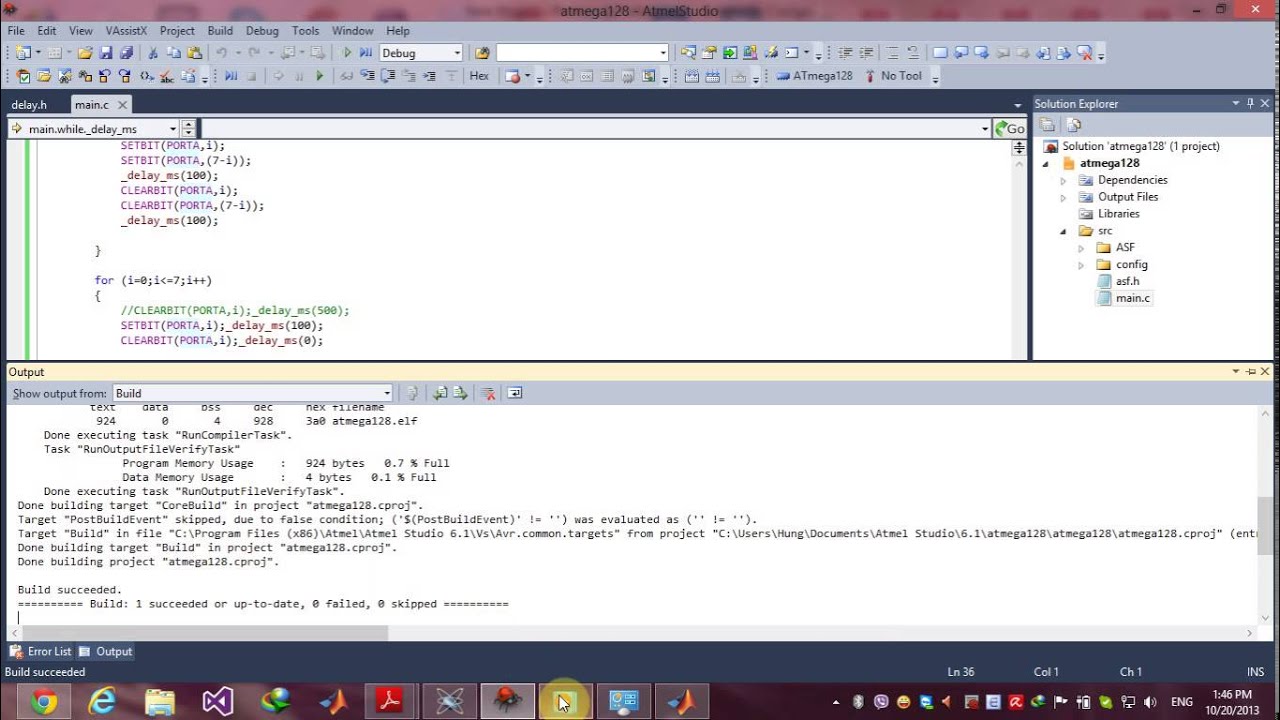Toggle word wrap in Output window
Screen dimensions: 1280x720
[515, 393]
